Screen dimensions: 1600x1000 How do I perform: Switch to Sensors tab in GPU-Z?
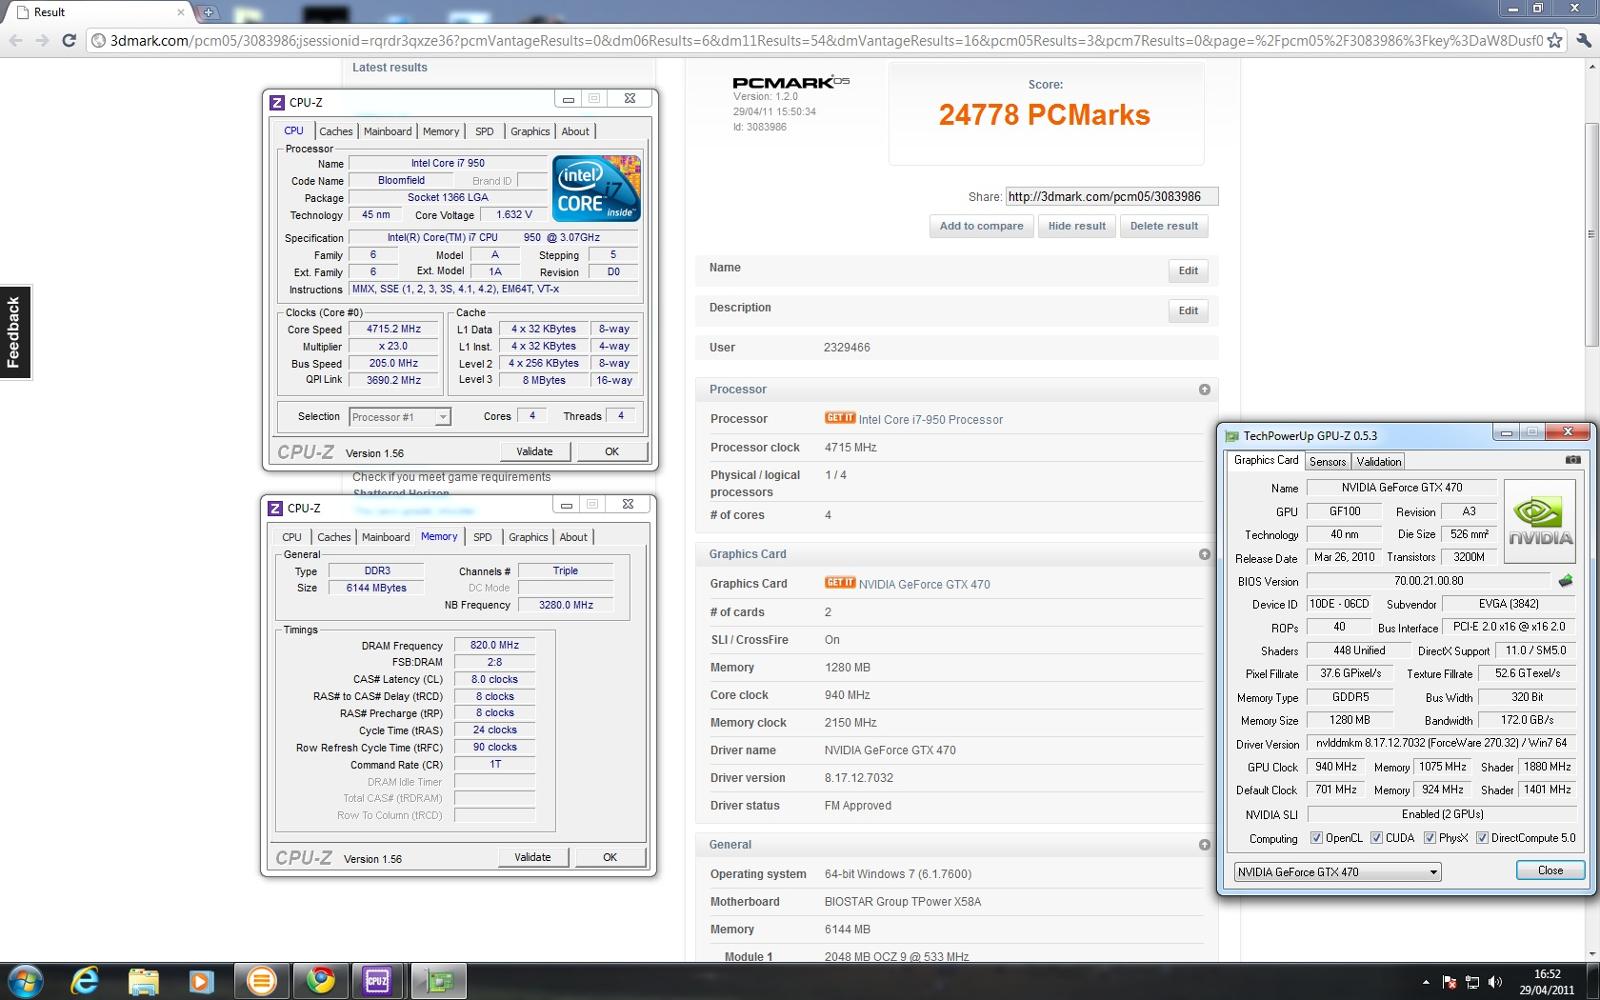coord(1327,462)
